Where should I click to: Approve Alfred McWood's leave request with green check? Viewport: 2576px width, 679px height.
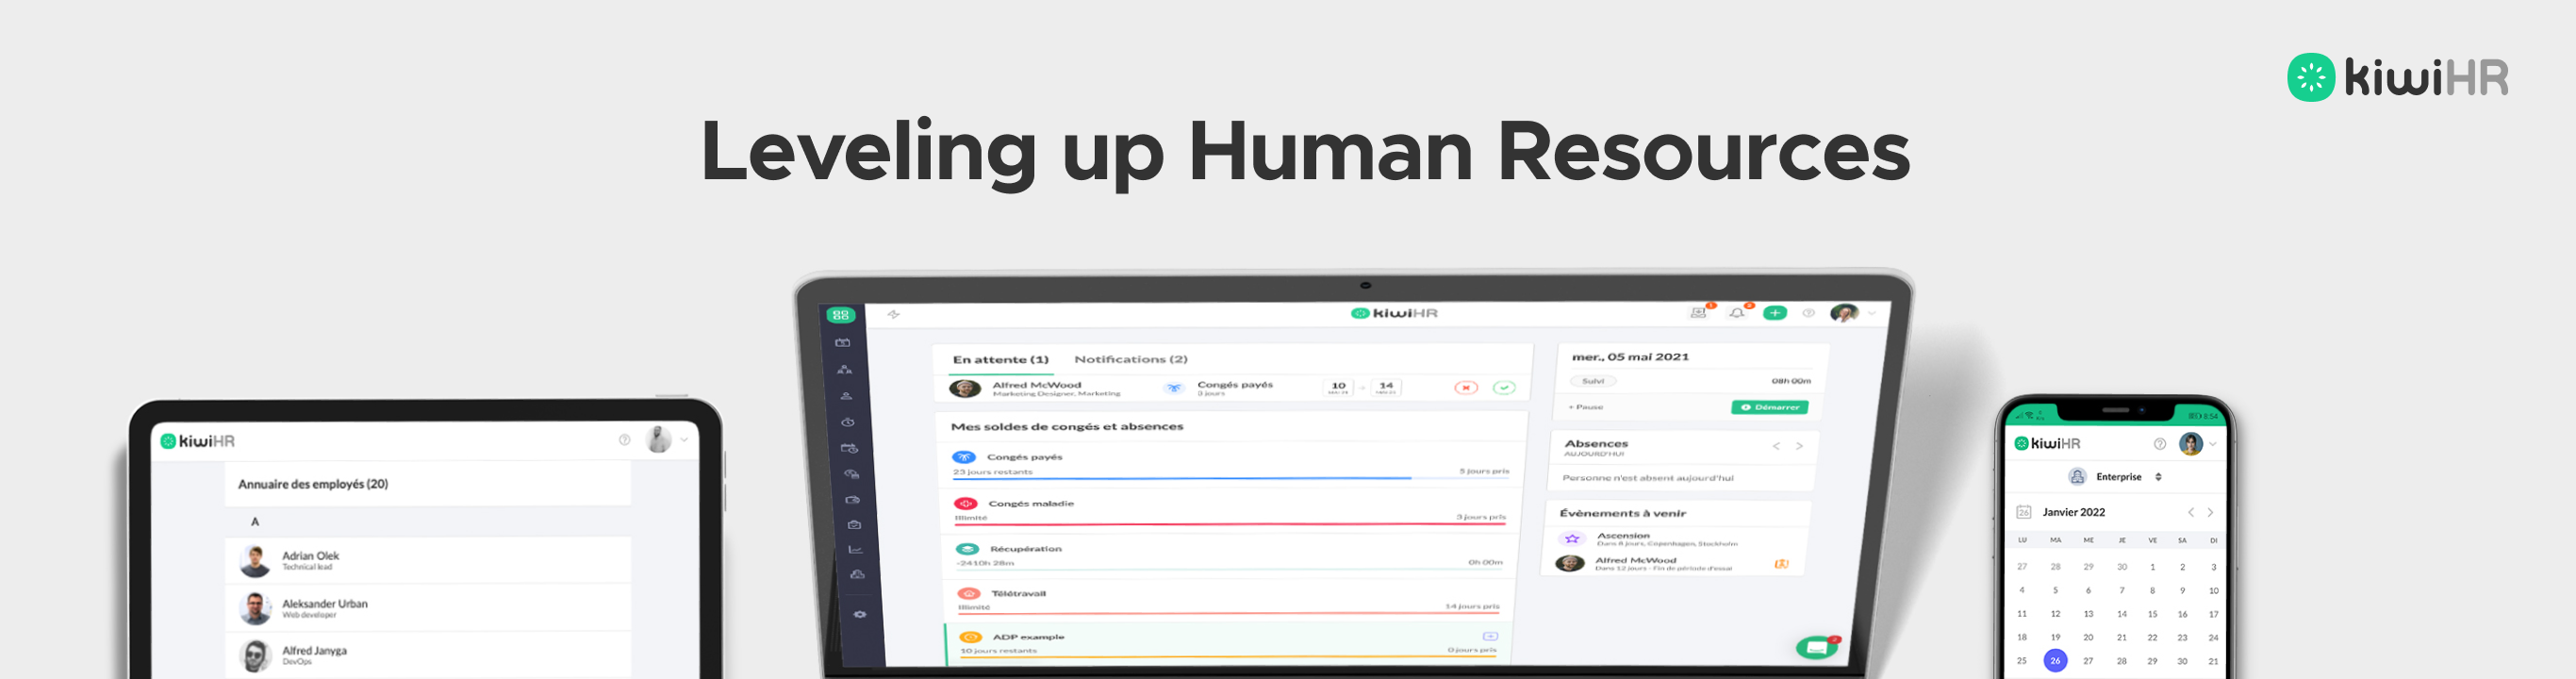1504,387
